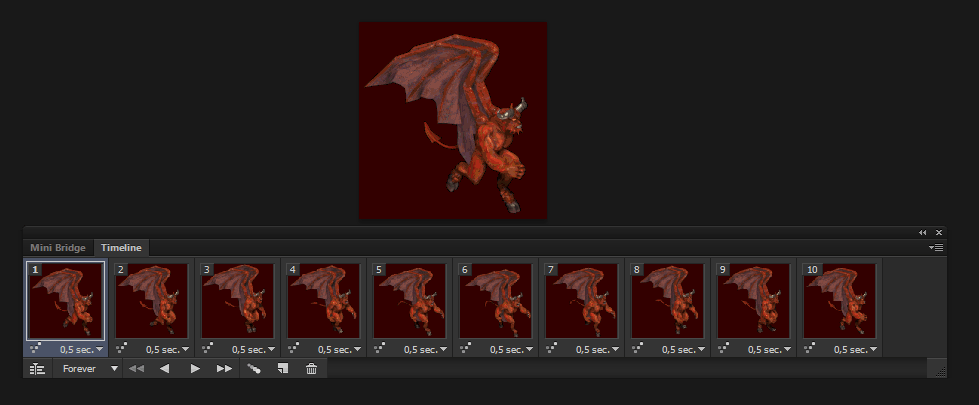Click frame 9 disposal method icon
The height and width of the screenshot is (405, 979).
(x=723, y=348)
